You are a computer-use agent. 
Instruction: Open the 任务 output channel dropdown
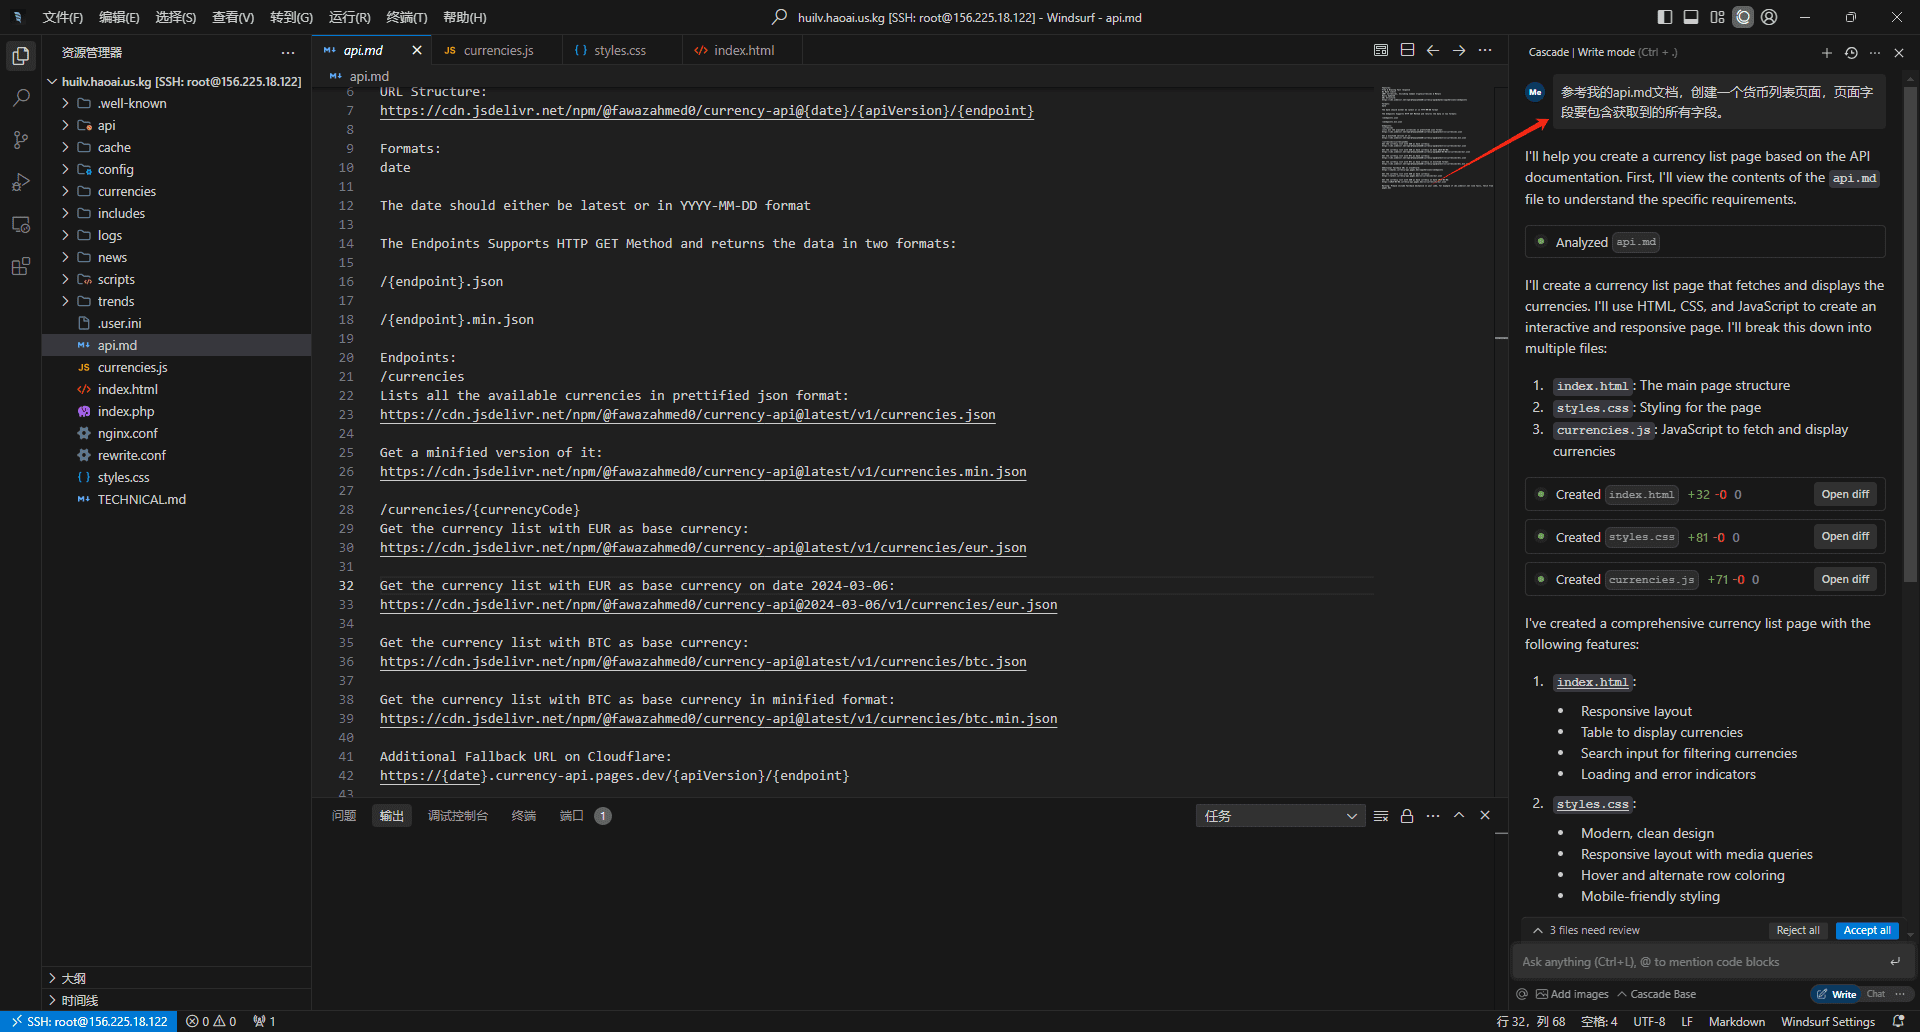[x=1280, y=816]
